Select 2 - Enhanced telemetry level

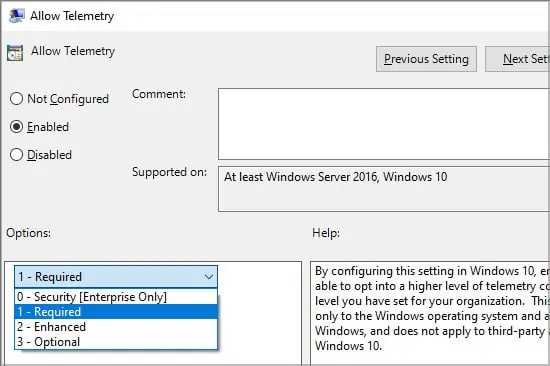(116, 327)
